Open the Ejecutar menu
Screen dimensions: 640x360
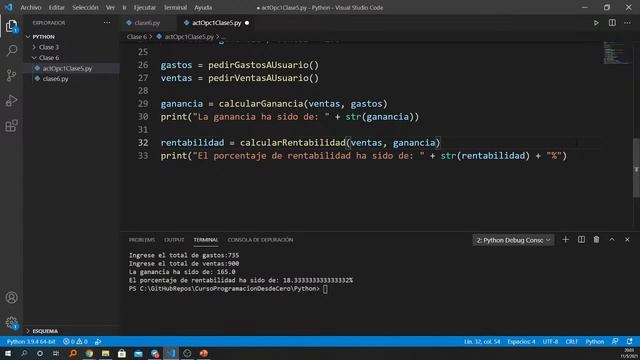tap(144, 7)
